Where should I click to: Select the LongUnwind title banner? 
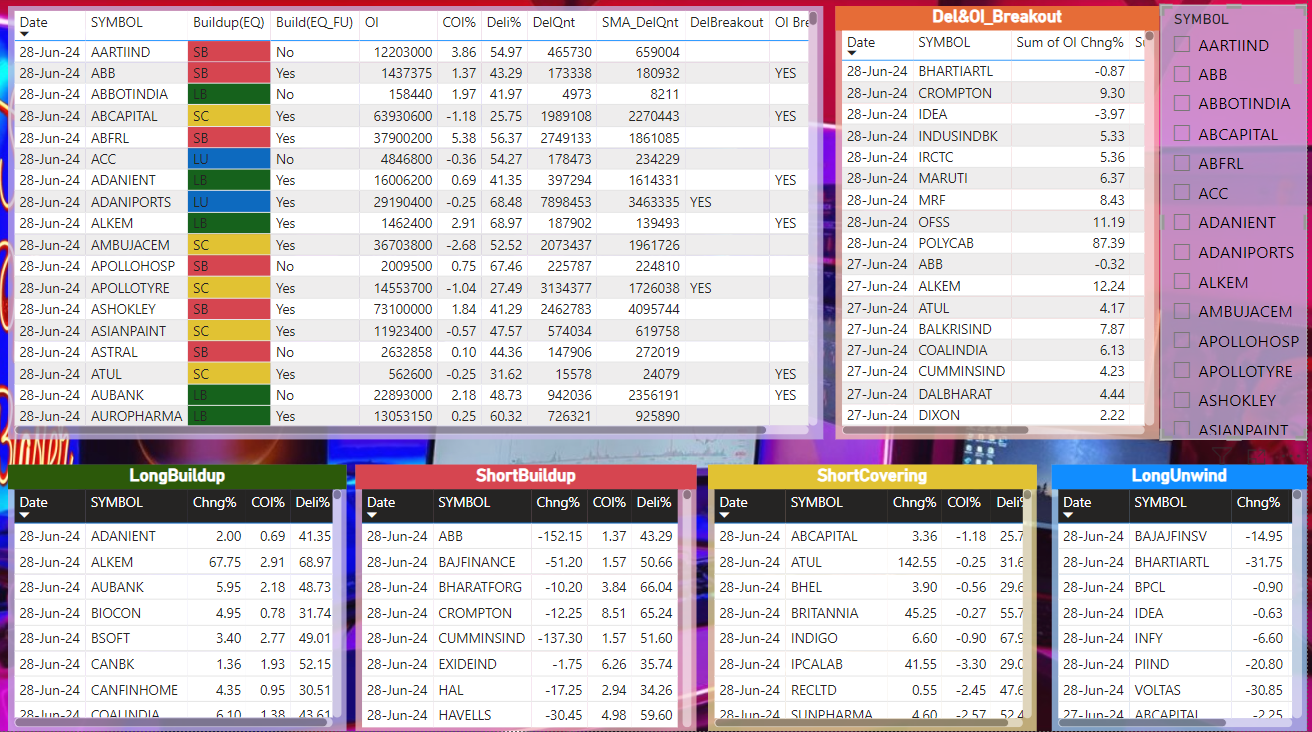1179,476
